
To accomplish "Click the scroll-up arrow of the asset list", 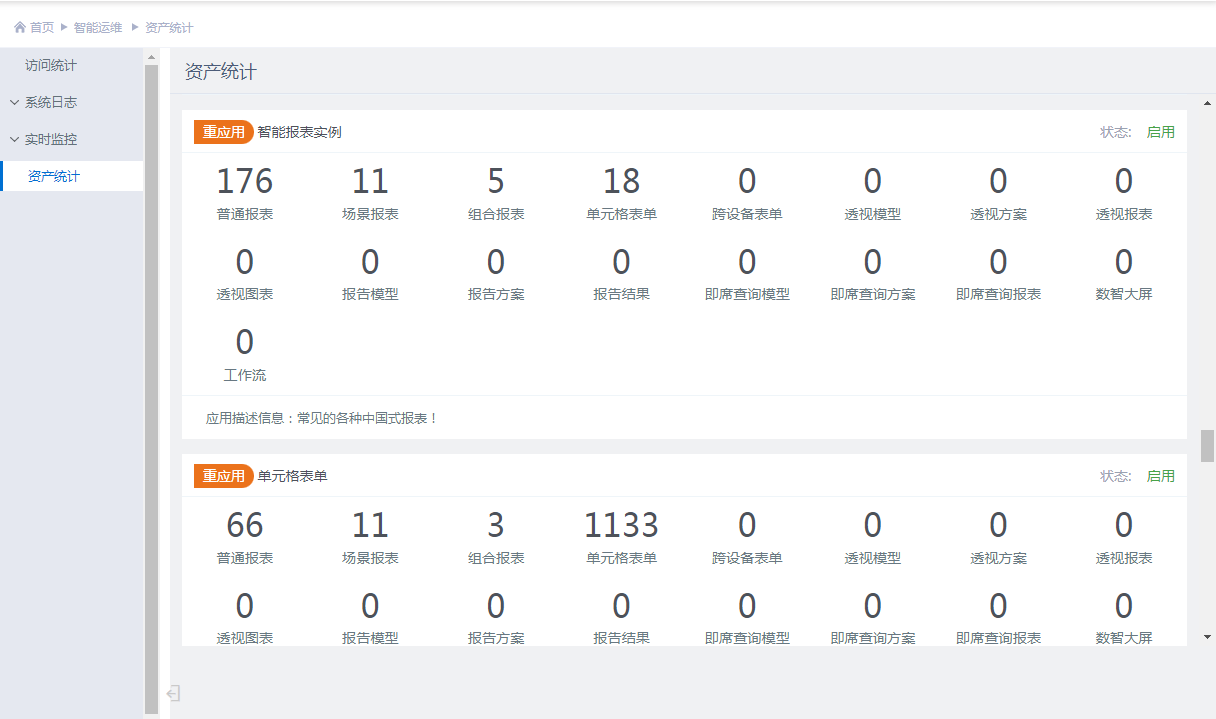I will click(1207, 103).
